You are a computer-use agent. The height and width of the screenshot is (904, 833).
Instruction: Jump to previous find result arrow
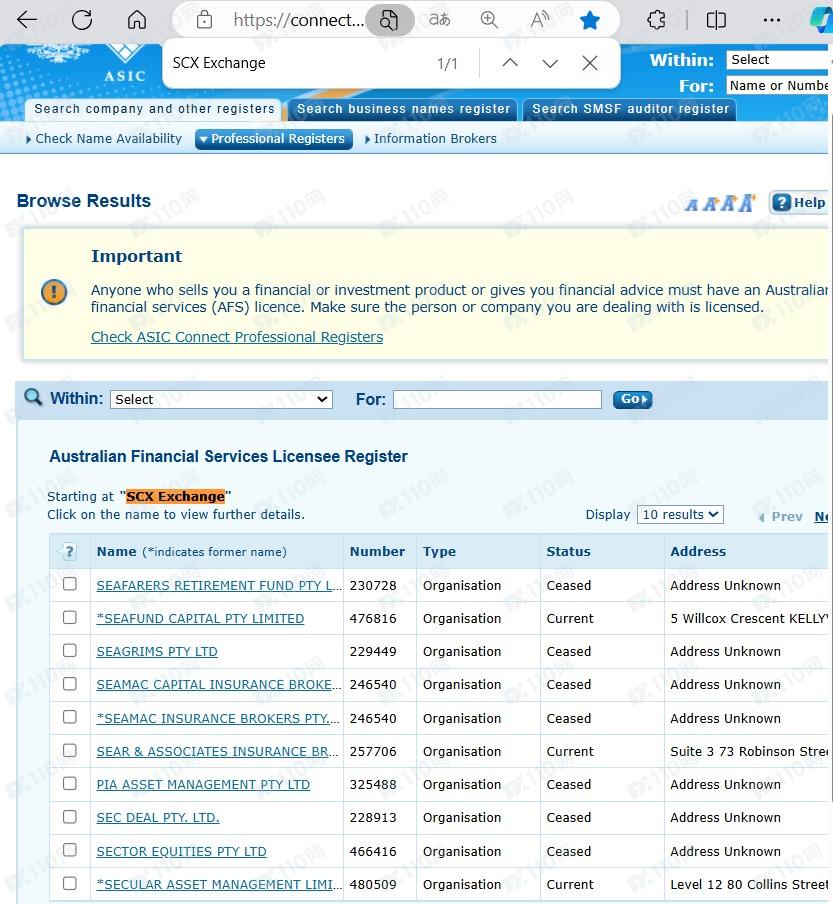[510, 63]
